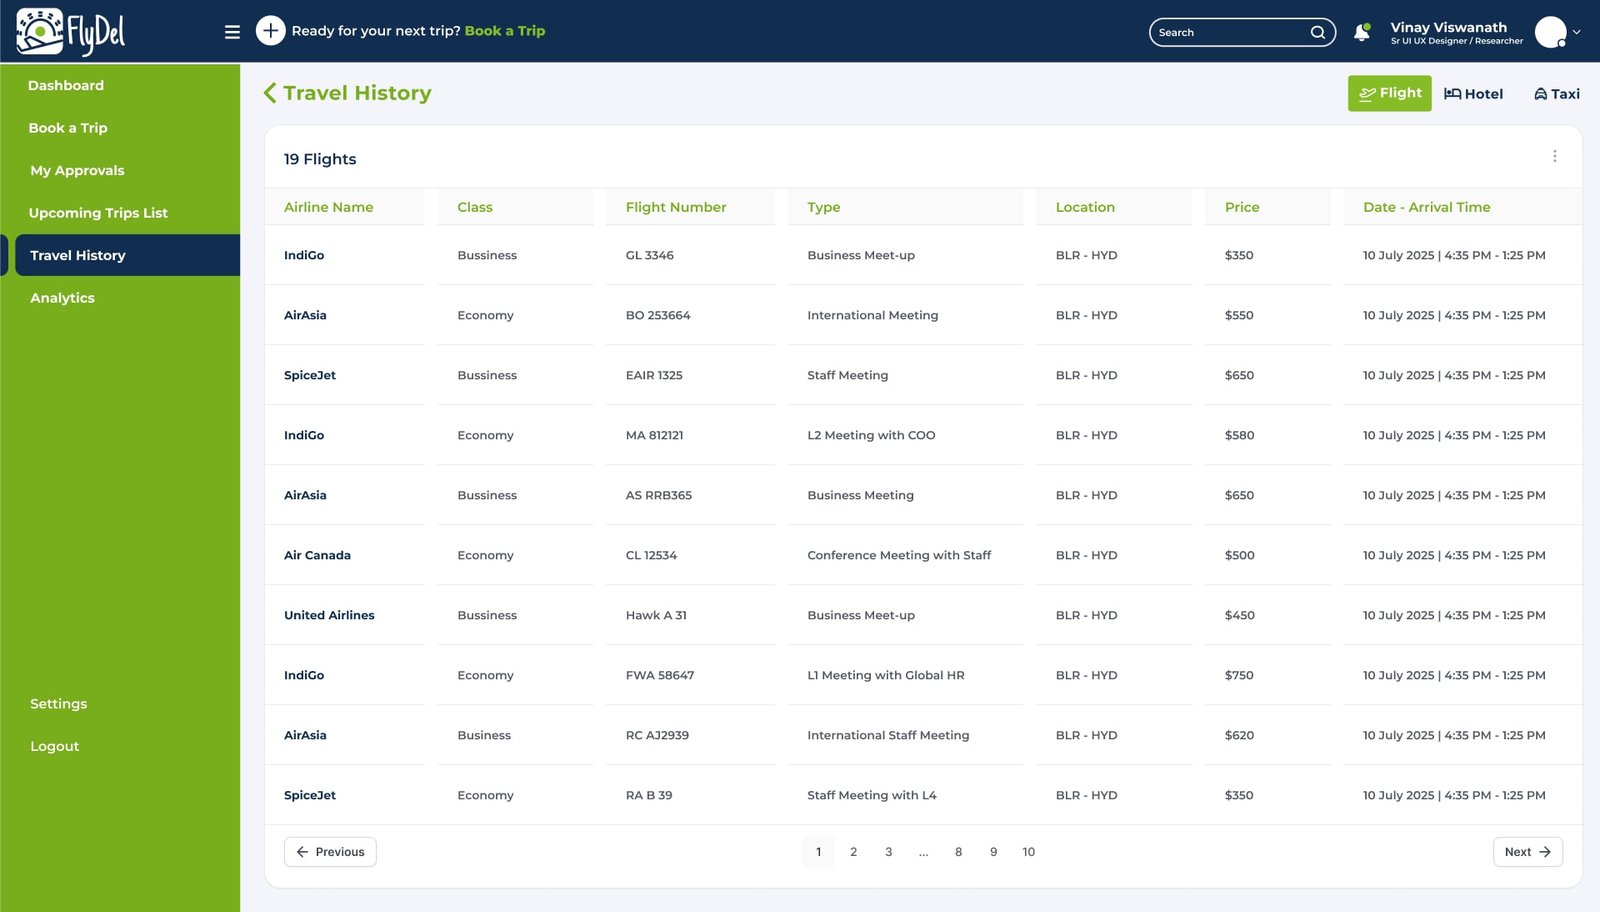Click the search magnifier icon
This screenshot has height=912, width=1600.
click(x=1318, y=32)
